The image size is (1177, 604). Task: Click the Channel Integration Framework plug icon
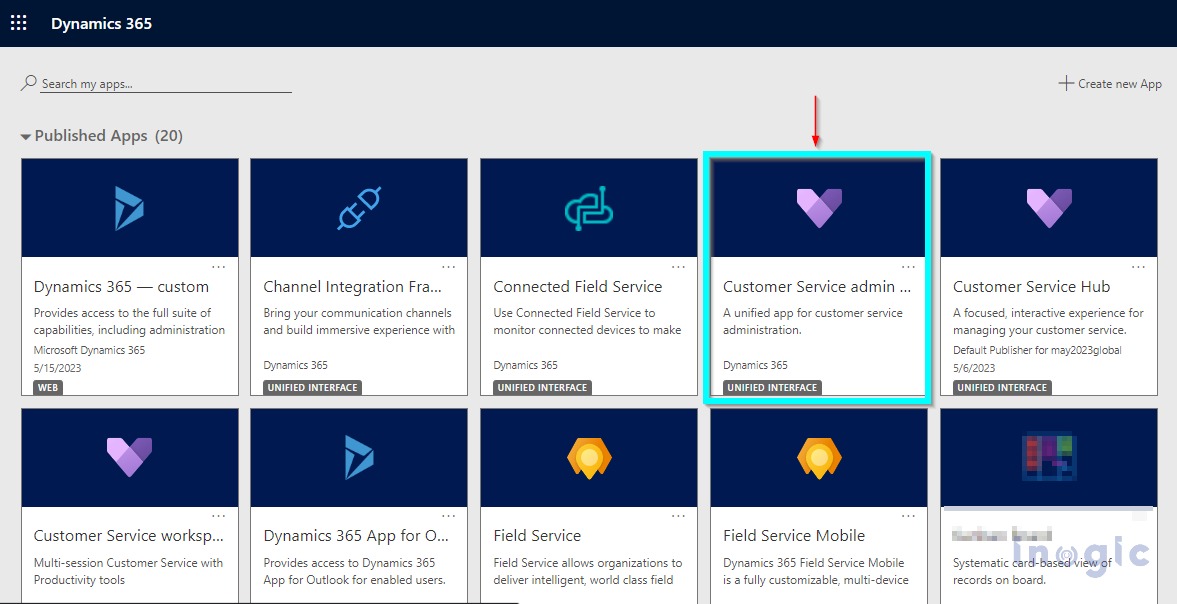[x=359, y=208]
